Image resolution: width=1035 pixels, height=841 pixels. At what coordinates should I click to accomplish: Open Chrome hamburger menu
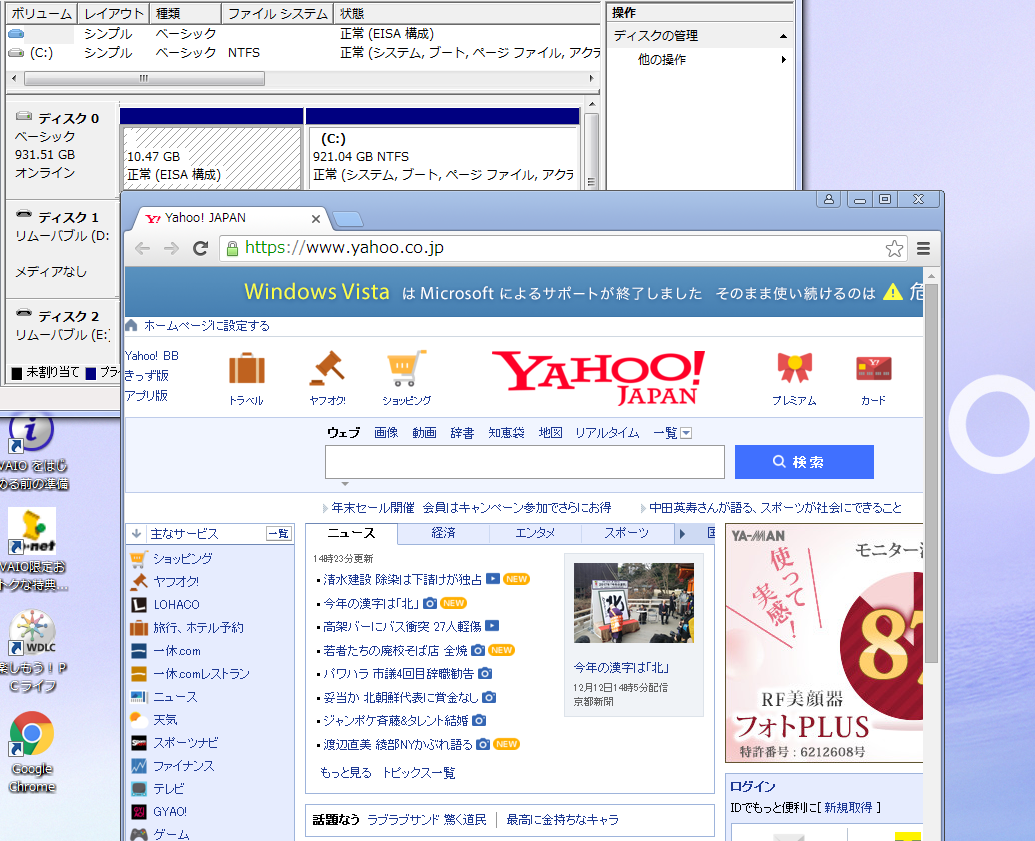point(923,248)
